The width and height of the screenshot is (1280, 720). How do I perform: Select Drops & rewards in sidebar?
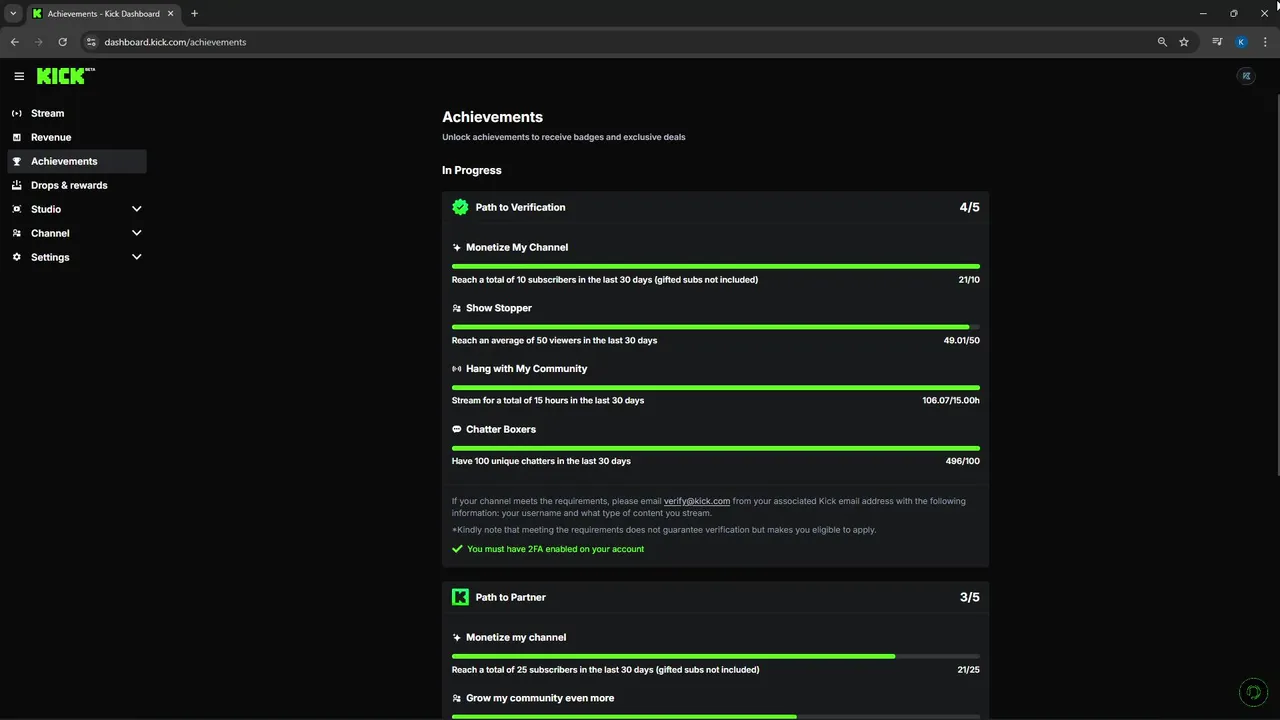[69, 185]
